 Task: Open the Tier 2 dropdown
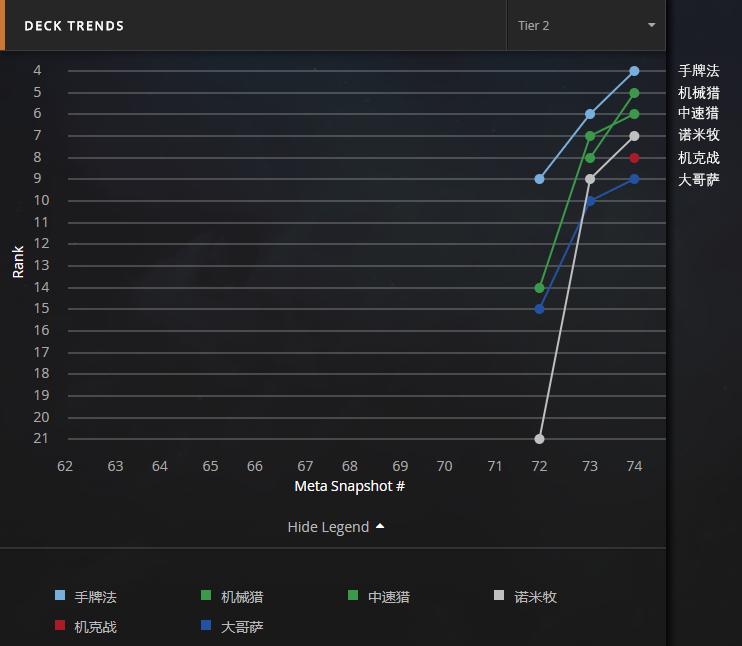tap(586, 25)
